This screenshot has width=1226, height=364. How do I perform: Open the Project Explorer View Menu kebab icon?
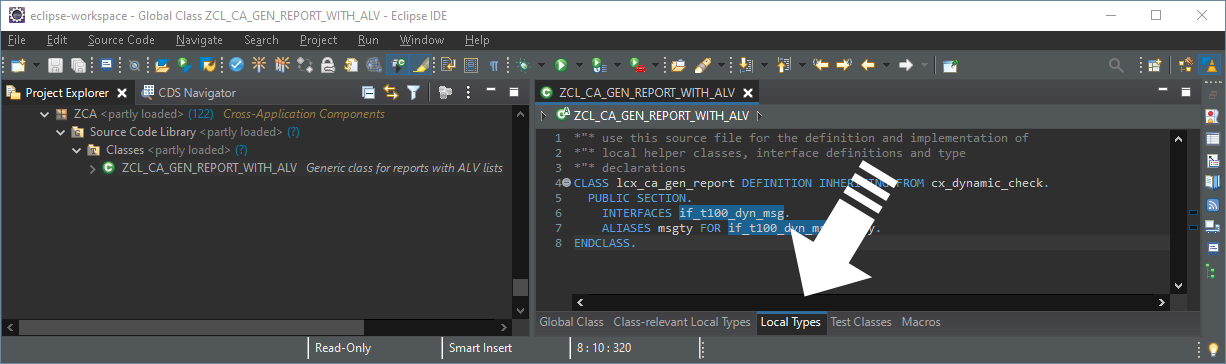467,92
